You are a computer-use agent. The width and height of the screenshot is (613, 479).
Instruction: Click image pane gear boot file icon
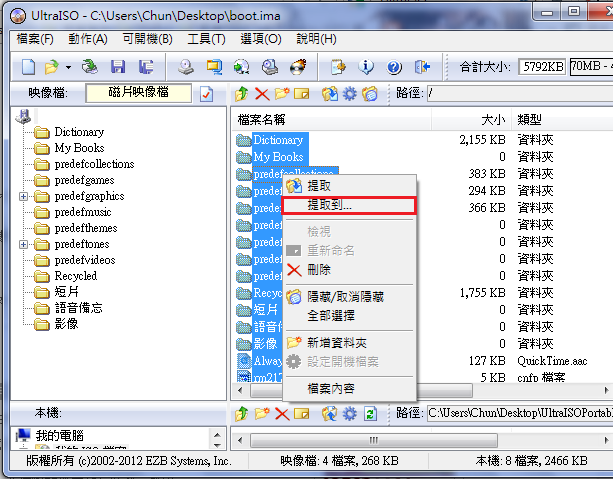[350, 94]
